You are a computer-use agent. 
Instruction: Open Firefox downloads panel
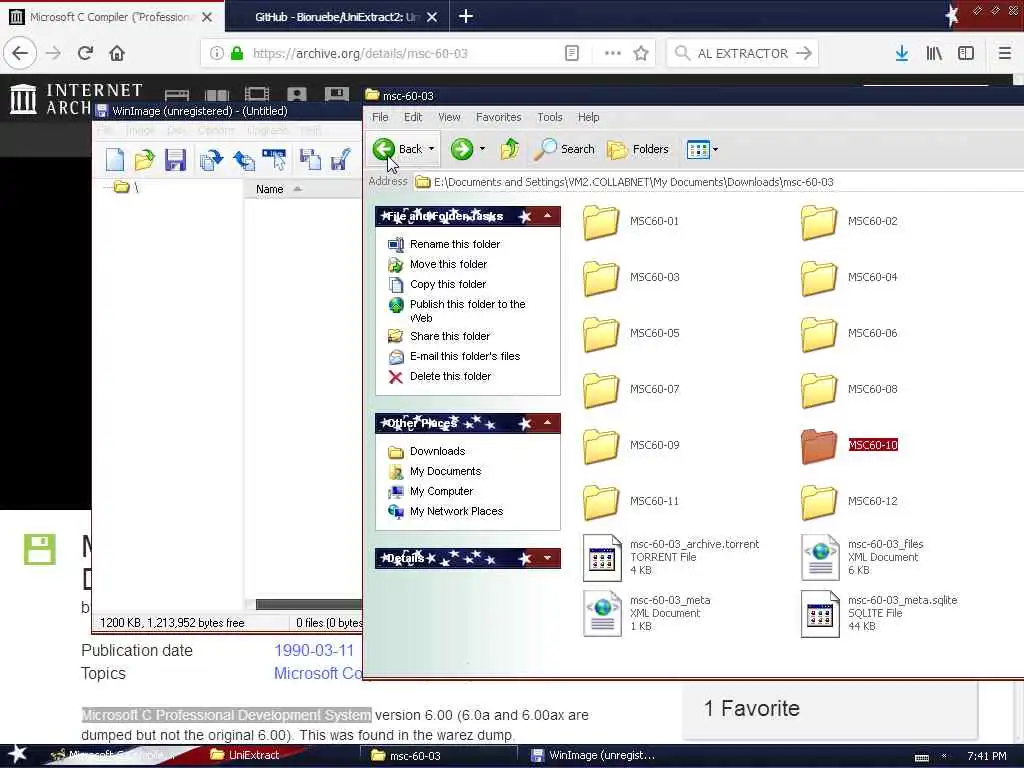902,54
